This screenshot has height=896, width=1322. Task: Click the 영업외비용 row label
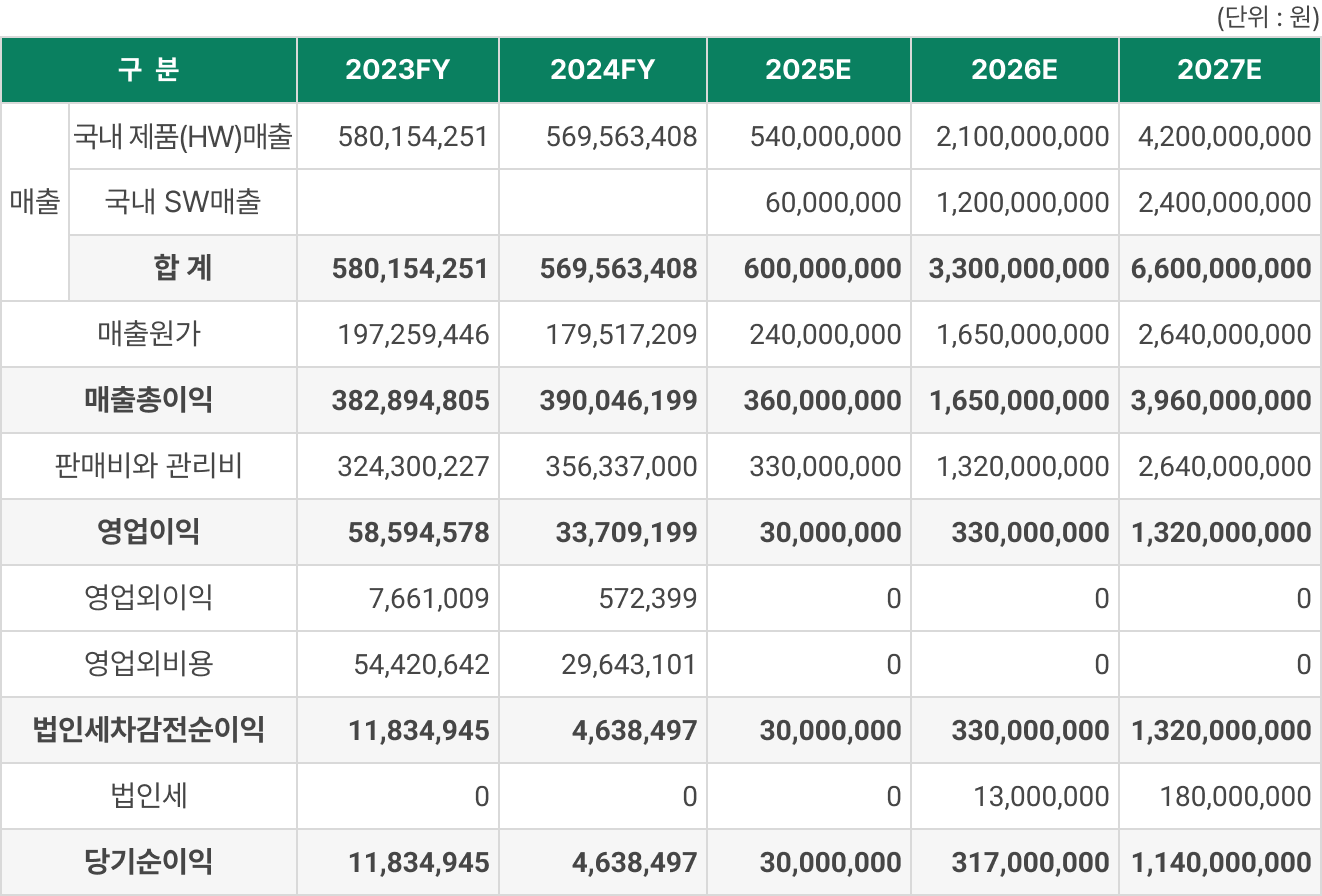point(149,664)
